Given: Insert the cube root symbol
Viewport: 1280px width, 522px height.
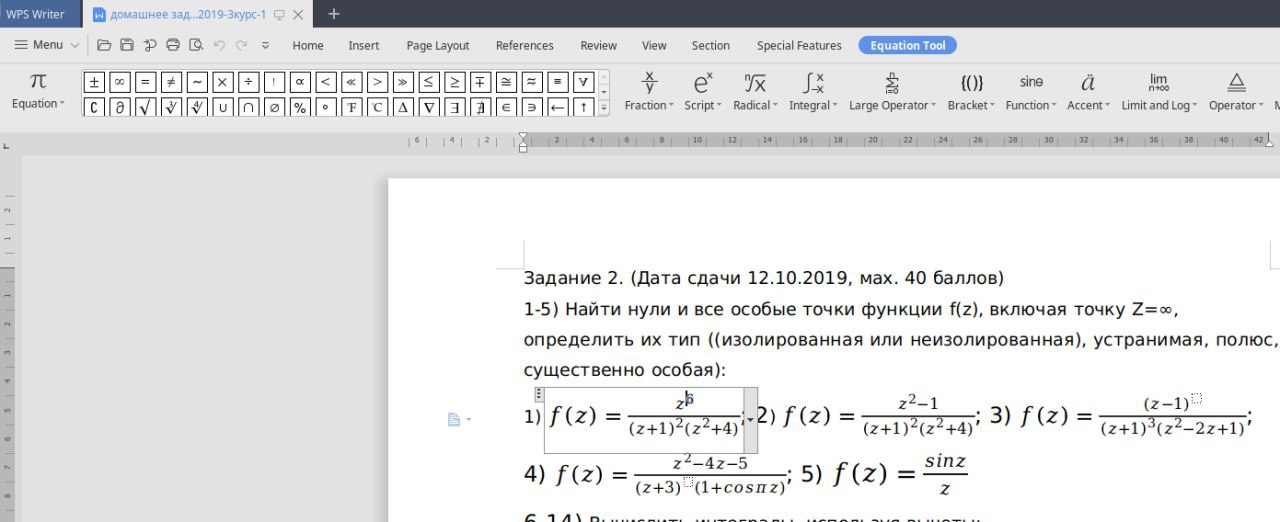Looking at the screenshot, I should [172, 106].
